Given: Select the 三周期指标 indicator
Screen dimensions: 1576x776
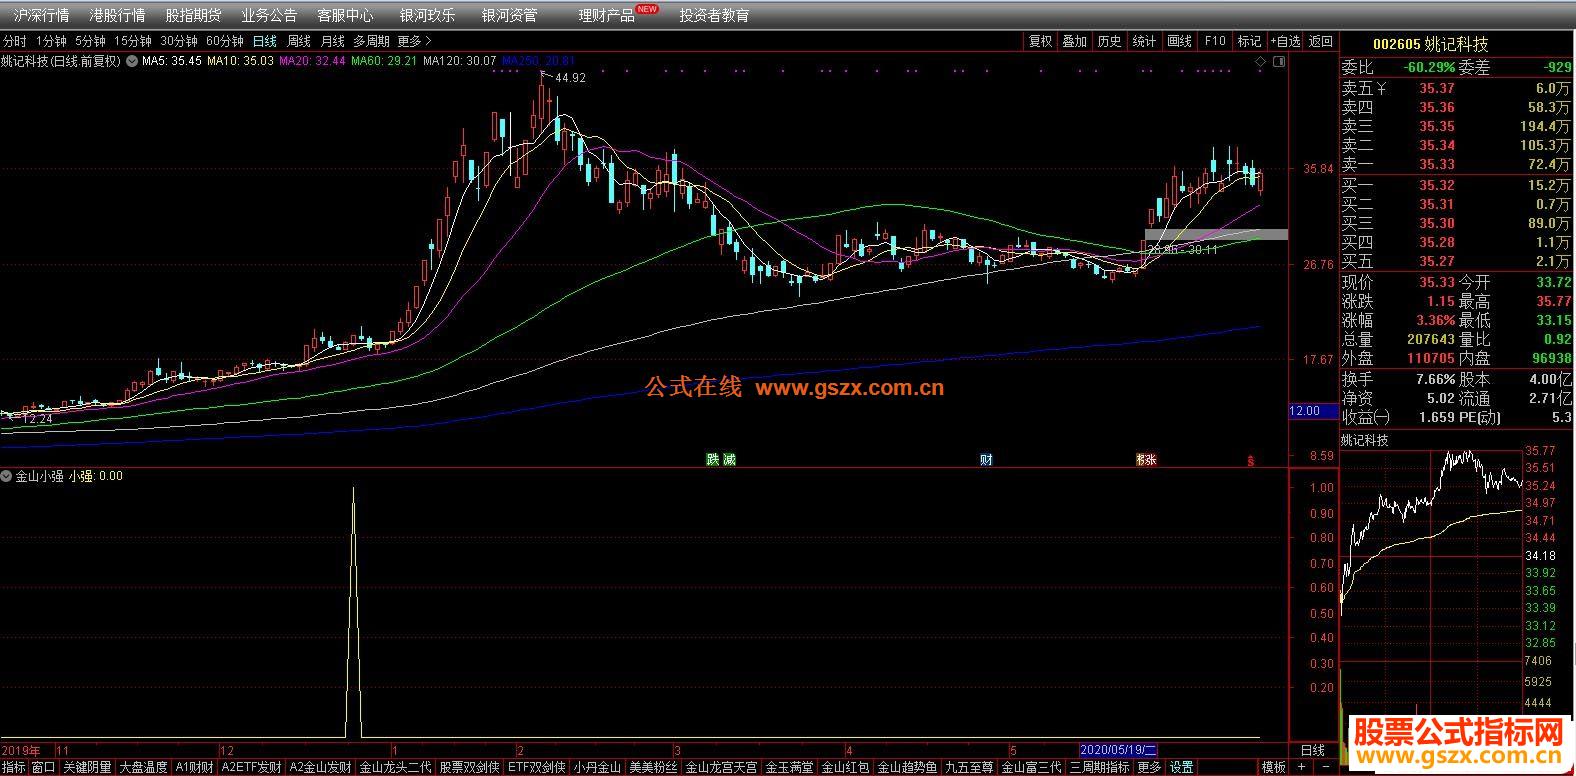Looking at the screenshot, I should (1100, 767).
